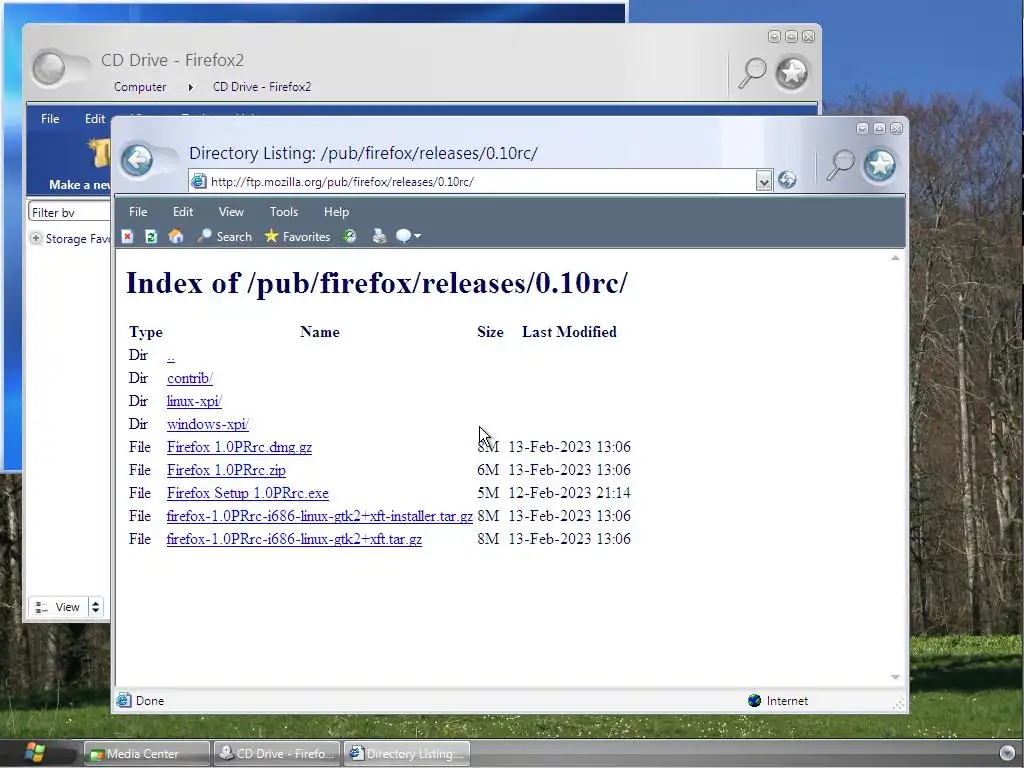The height and width of the screenshot is (768, 1024).
Task: Download Firefox Setup 1.0PRrc.exe
Action: [x=248, y=493]
